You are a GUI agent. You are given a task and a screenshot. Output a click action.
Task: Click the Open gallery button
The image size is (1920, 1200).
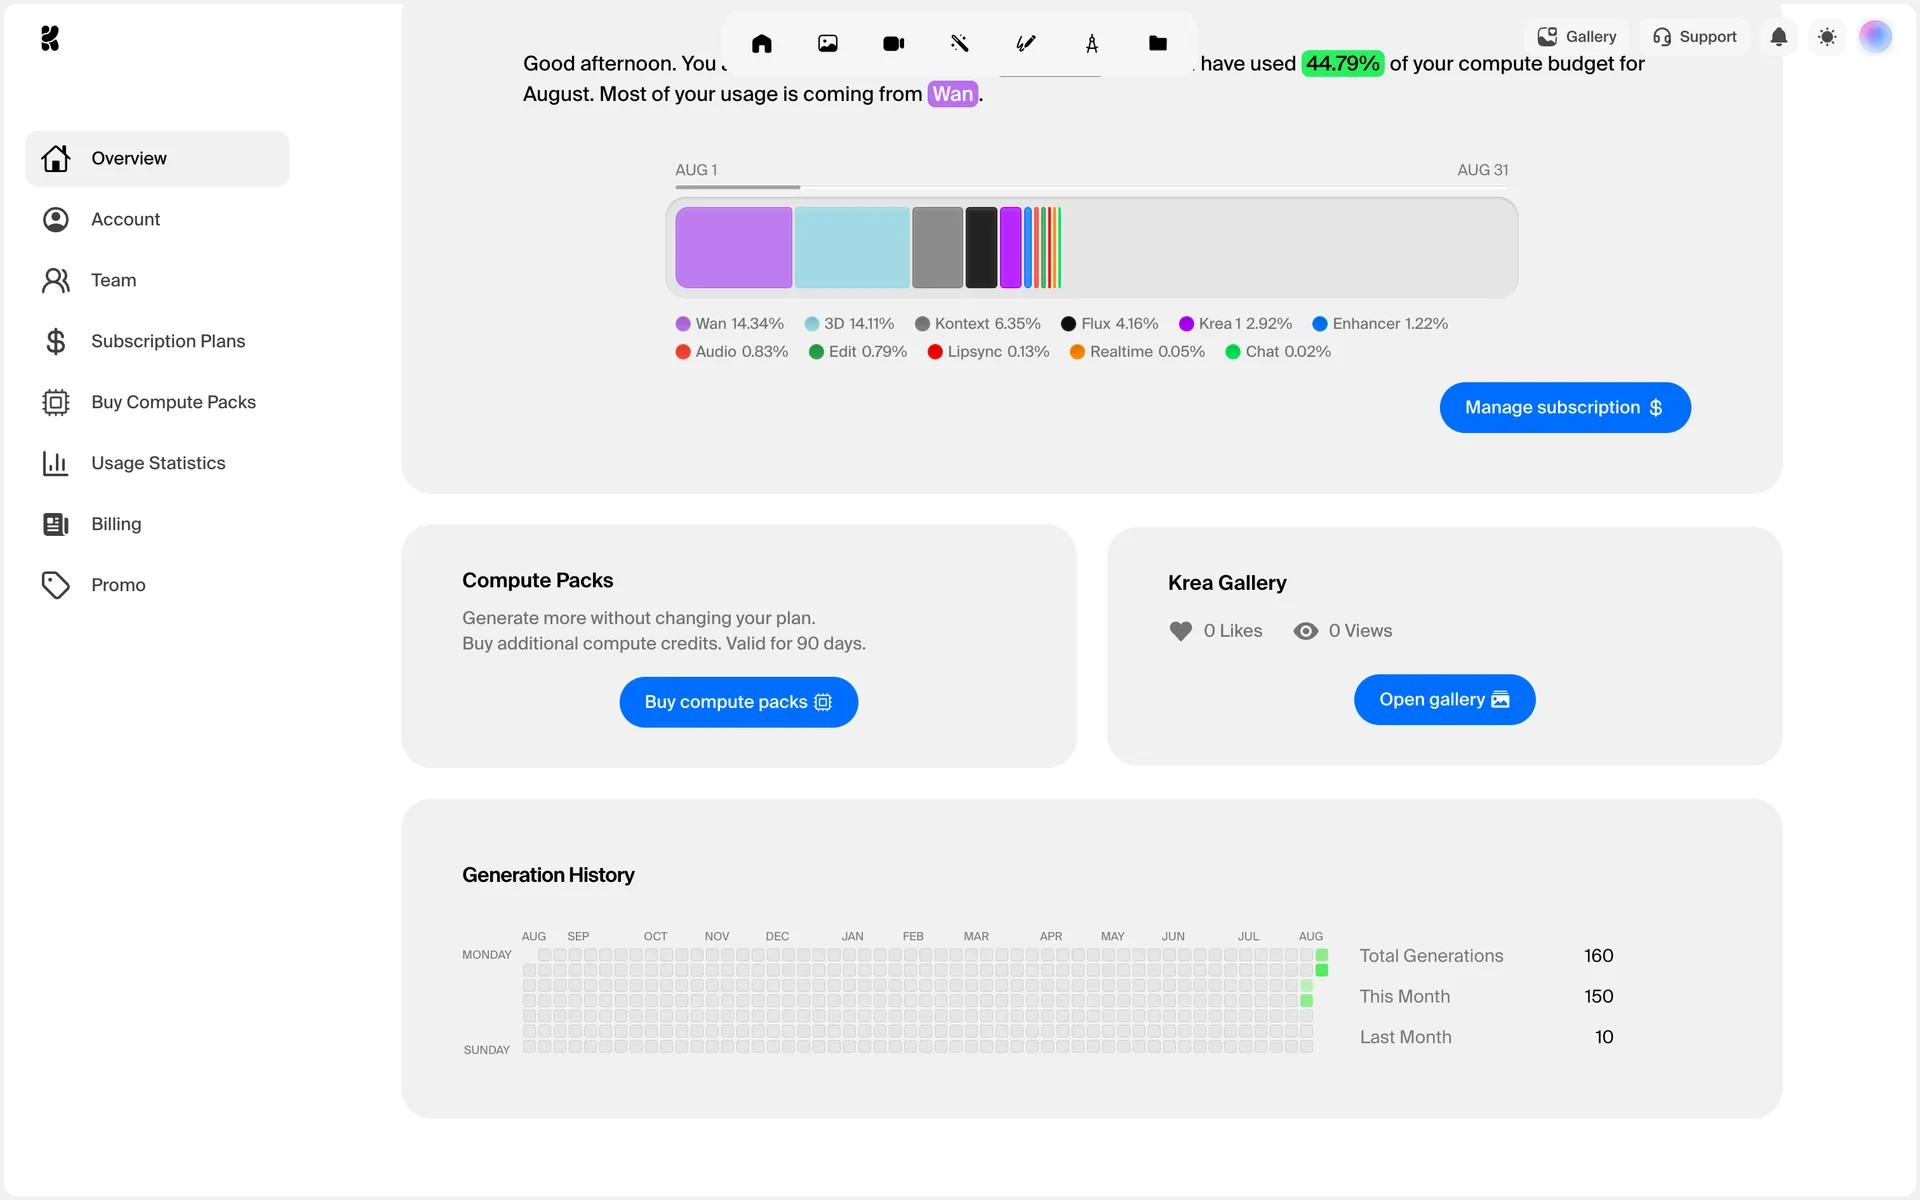(x=1444, y=700)
